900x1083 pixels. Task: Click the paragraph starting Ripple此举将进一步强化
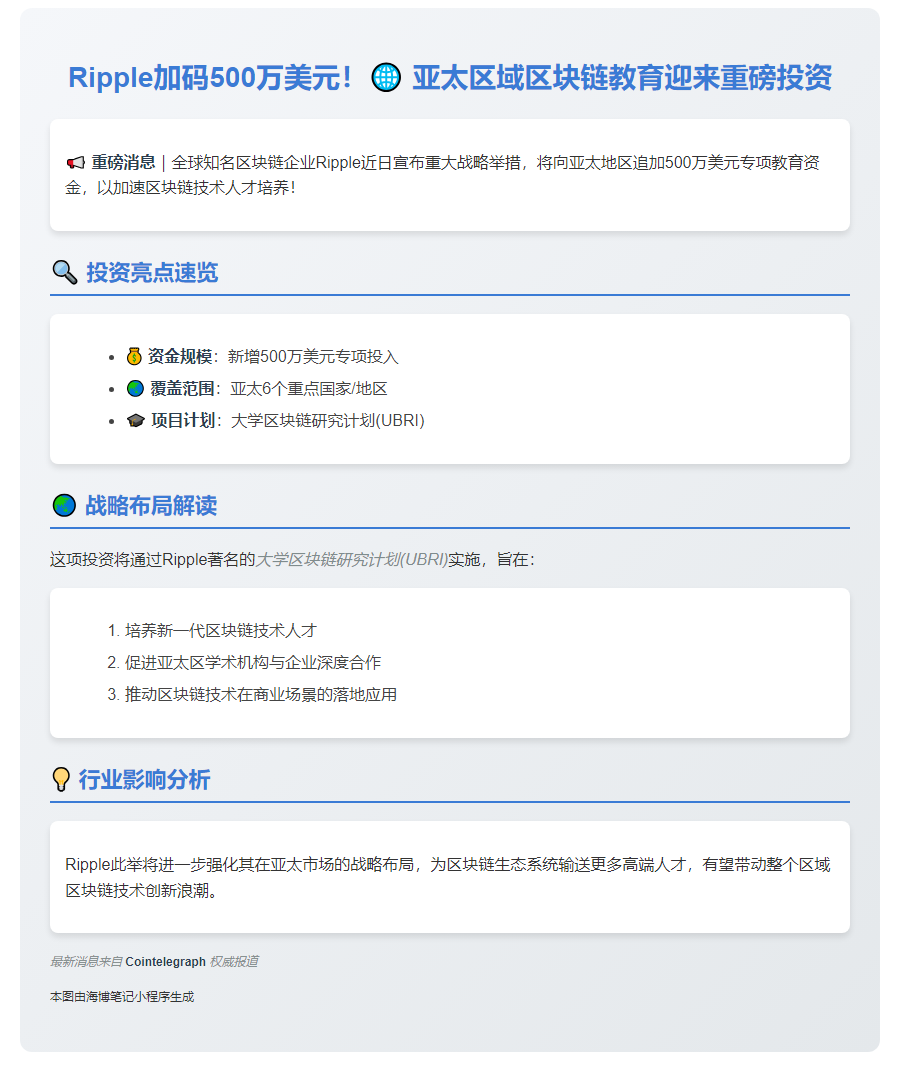click(448, 877)
